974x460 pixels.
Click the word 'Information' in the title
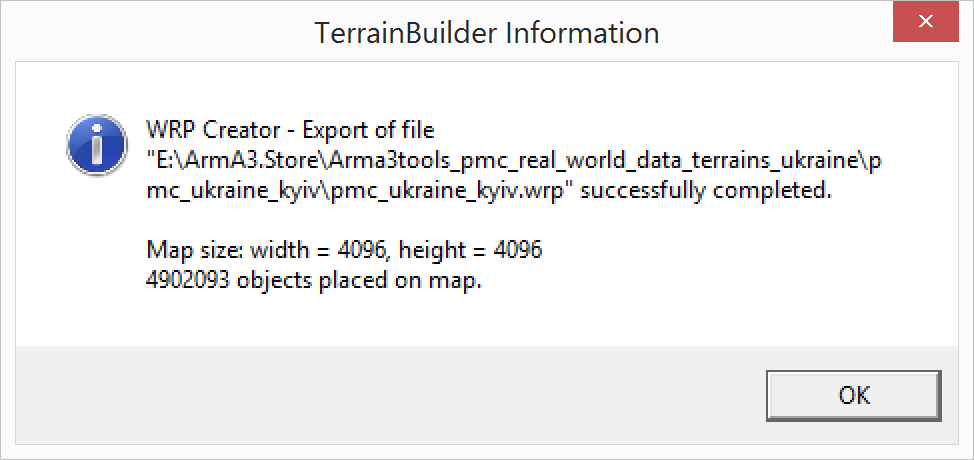581,32
